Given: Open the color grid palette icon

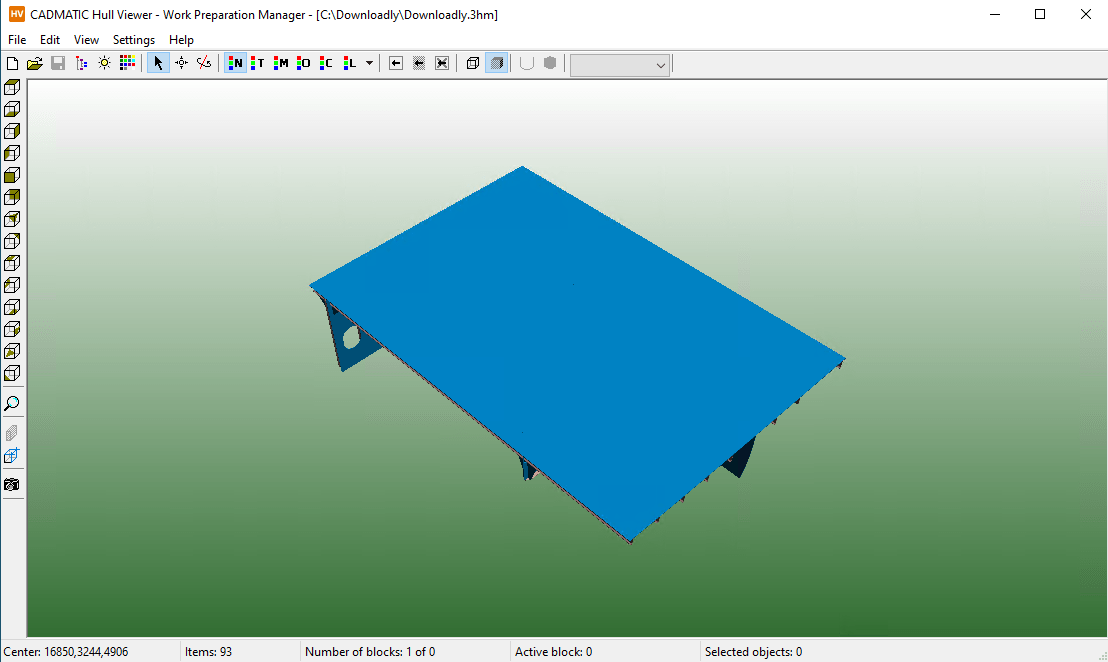Looking at the screenshot, I should pyautogui.click(x=127, y=63).
